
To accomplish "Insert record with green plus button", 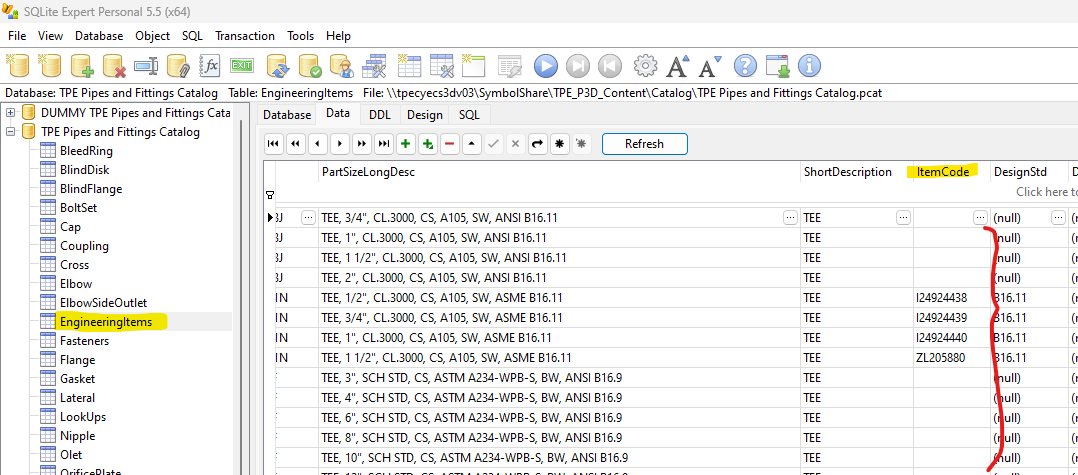I will click(406, 144).
